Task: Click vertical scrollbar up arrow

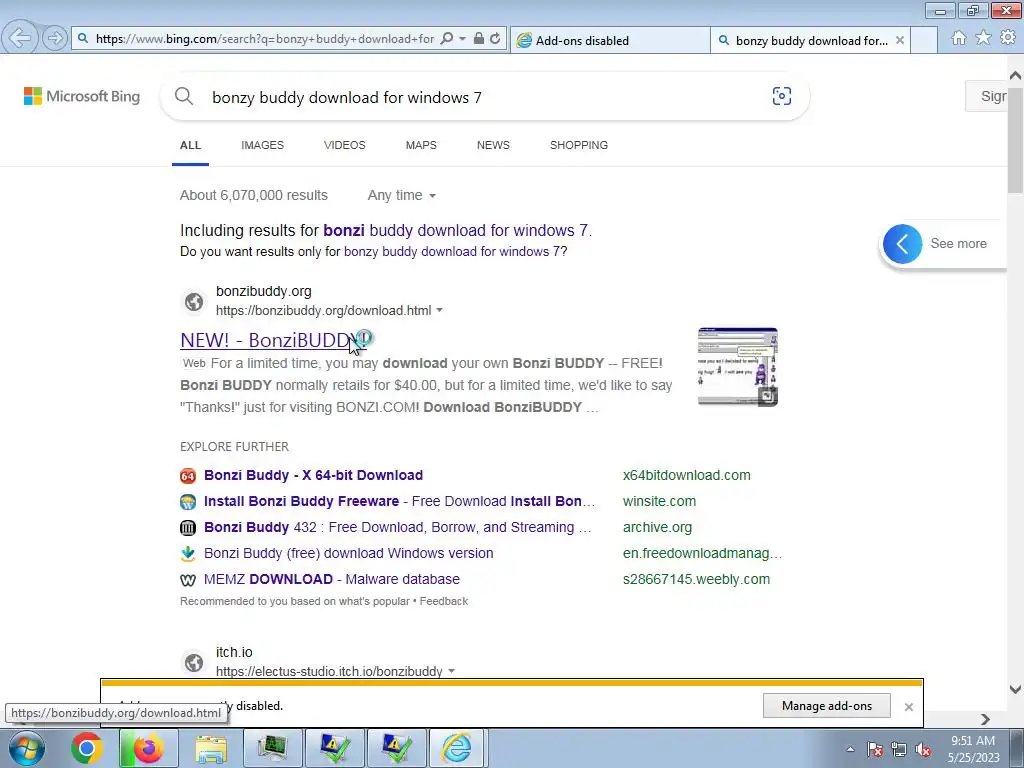Action: [1015, 76]
